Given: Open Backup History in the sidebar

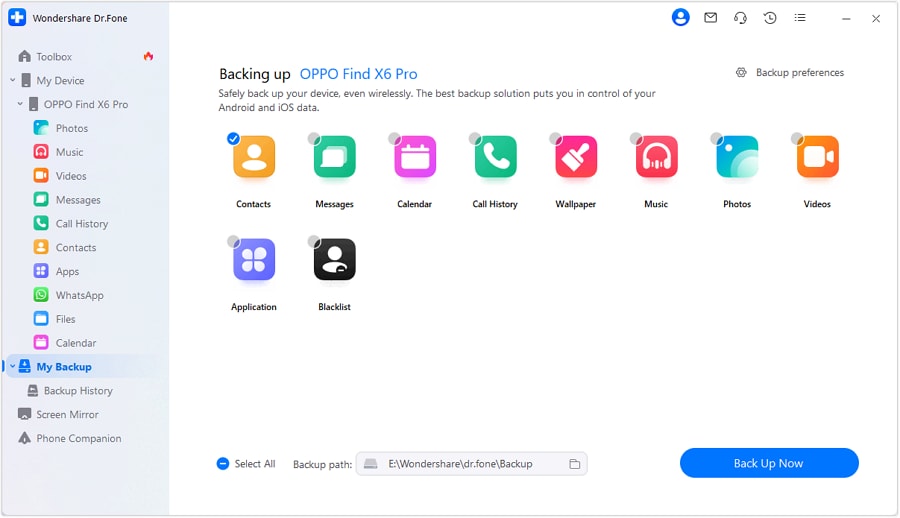Looking at the screenshot, I should (70, 391).
